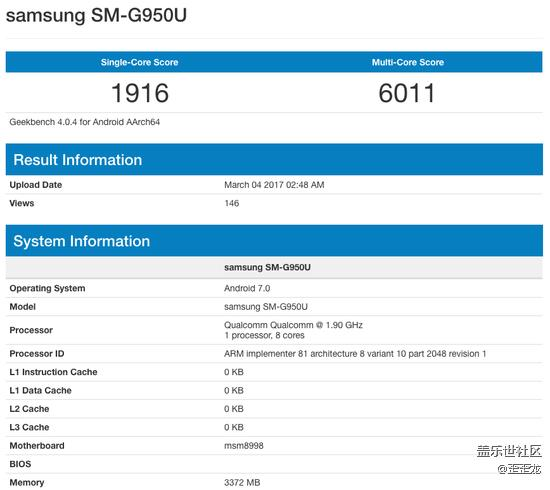550x490 pixels.
Task: Select the March 04 2017 02:48 AM value
Action: pos(274,185)
